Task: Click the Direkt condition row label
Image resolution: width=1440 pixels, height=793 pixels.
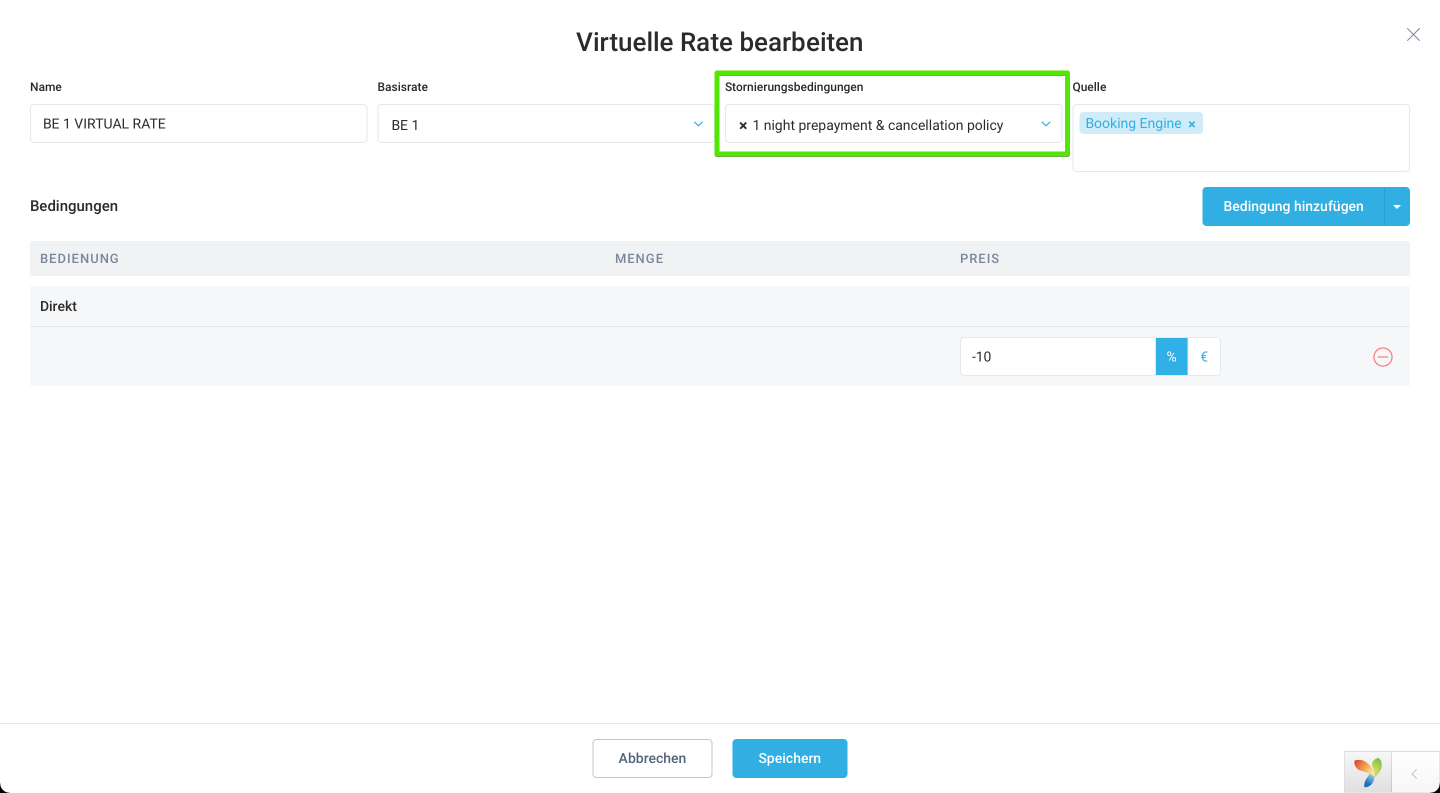Action: (59, 306)
